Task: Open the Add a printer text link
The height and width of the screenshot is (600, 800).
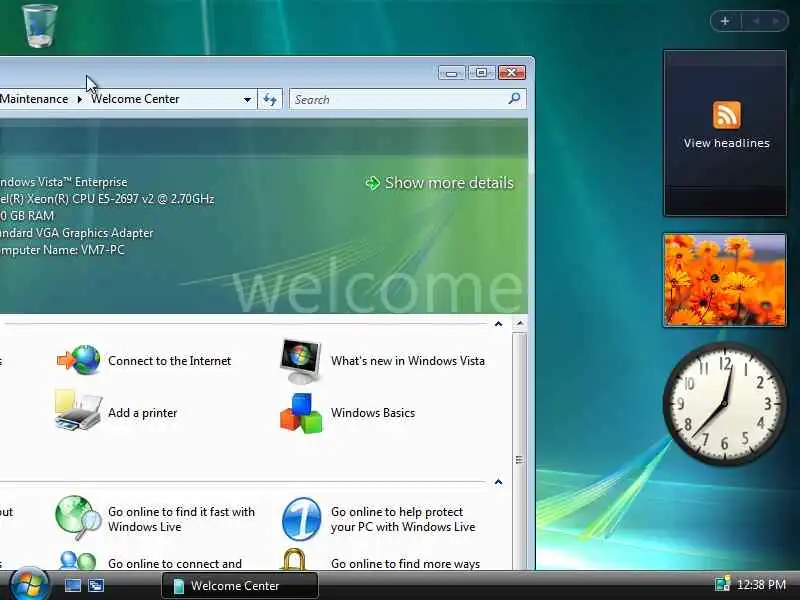Action: [x=142, y=413]
